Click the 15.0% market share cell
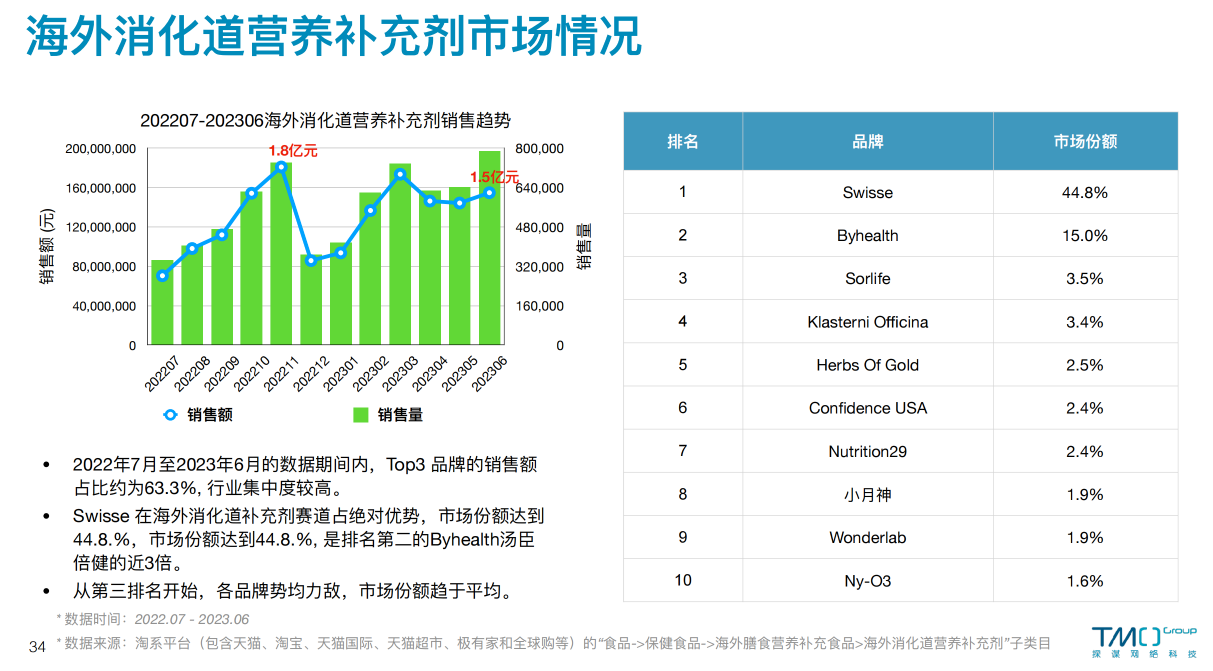 1085,236
